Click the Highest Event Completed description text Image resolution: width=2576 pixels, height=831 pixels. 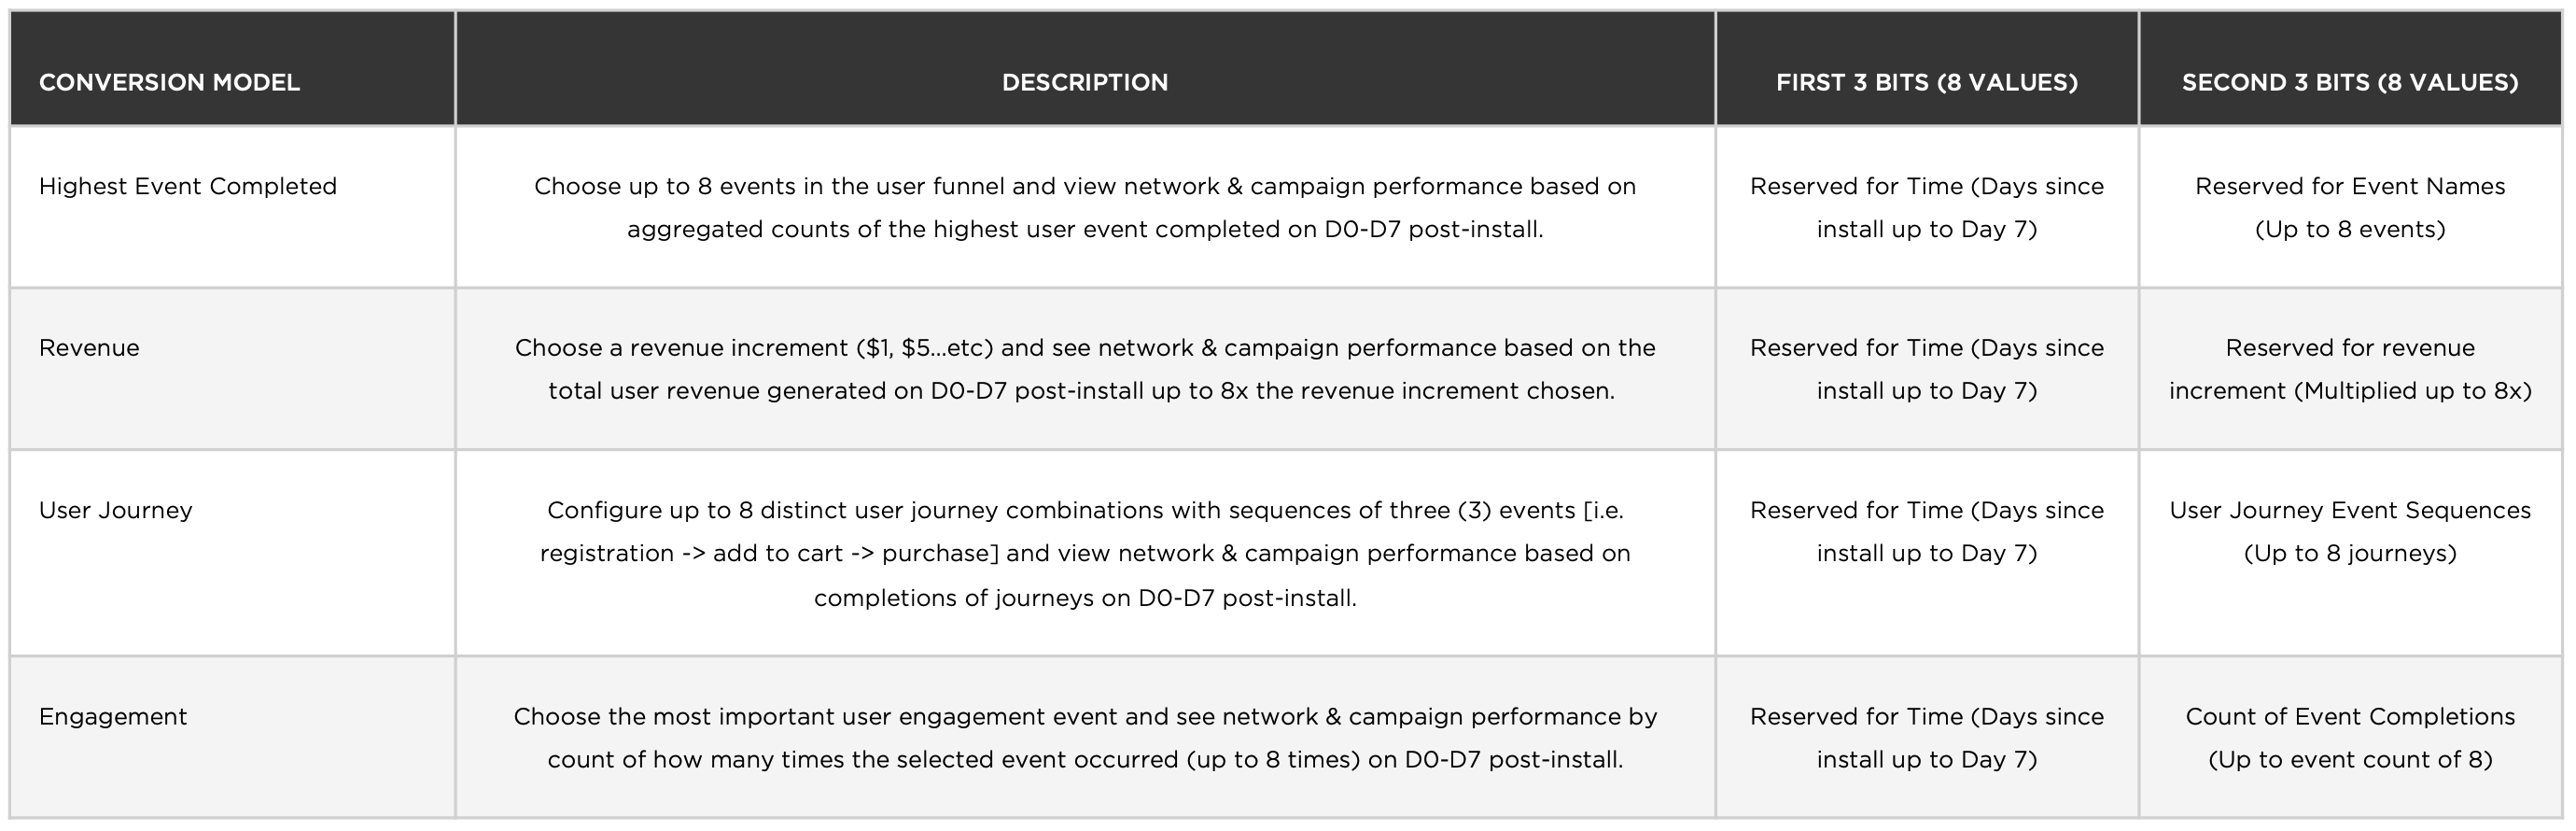click(x=1085, y=208)
